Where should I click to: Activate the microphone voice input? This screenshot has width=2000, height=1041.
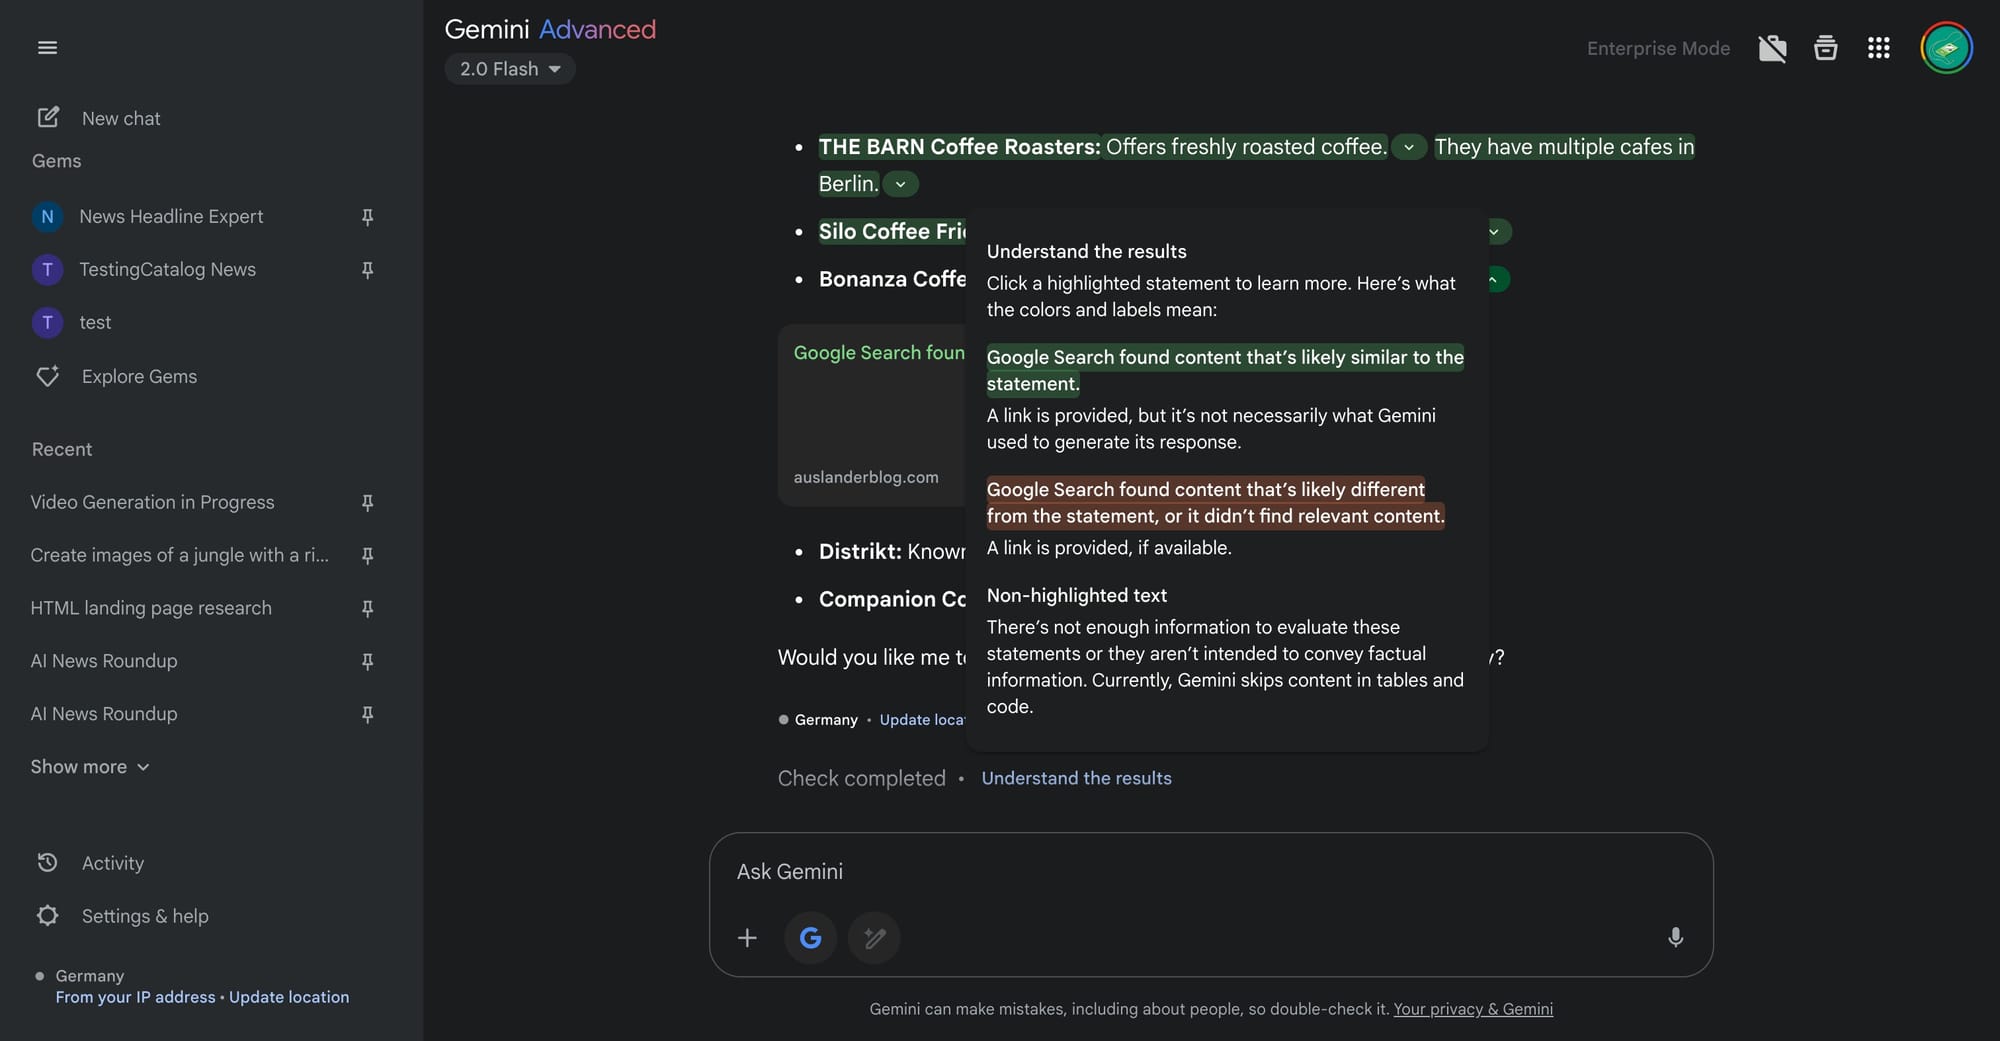(1675, 937)
